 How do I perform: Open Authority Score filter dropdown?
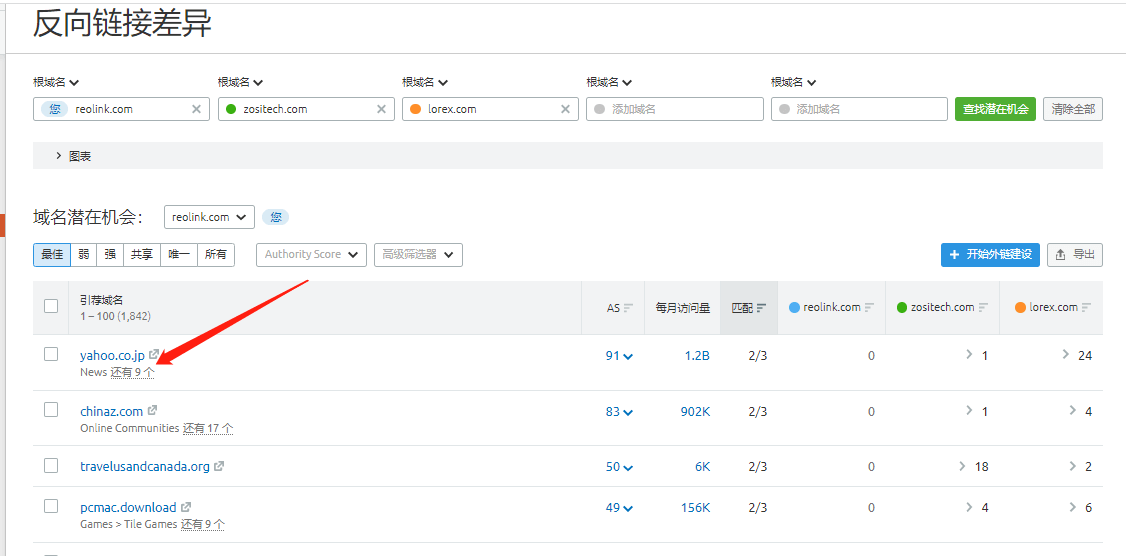[311, 255]
